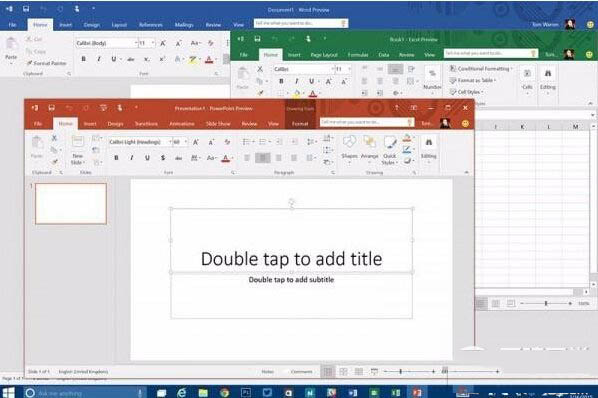The height and width of the screenshot is (398, 598).
Task: Click Underline in the PowerPoint ribbon
Action: [x=147, y=157]
